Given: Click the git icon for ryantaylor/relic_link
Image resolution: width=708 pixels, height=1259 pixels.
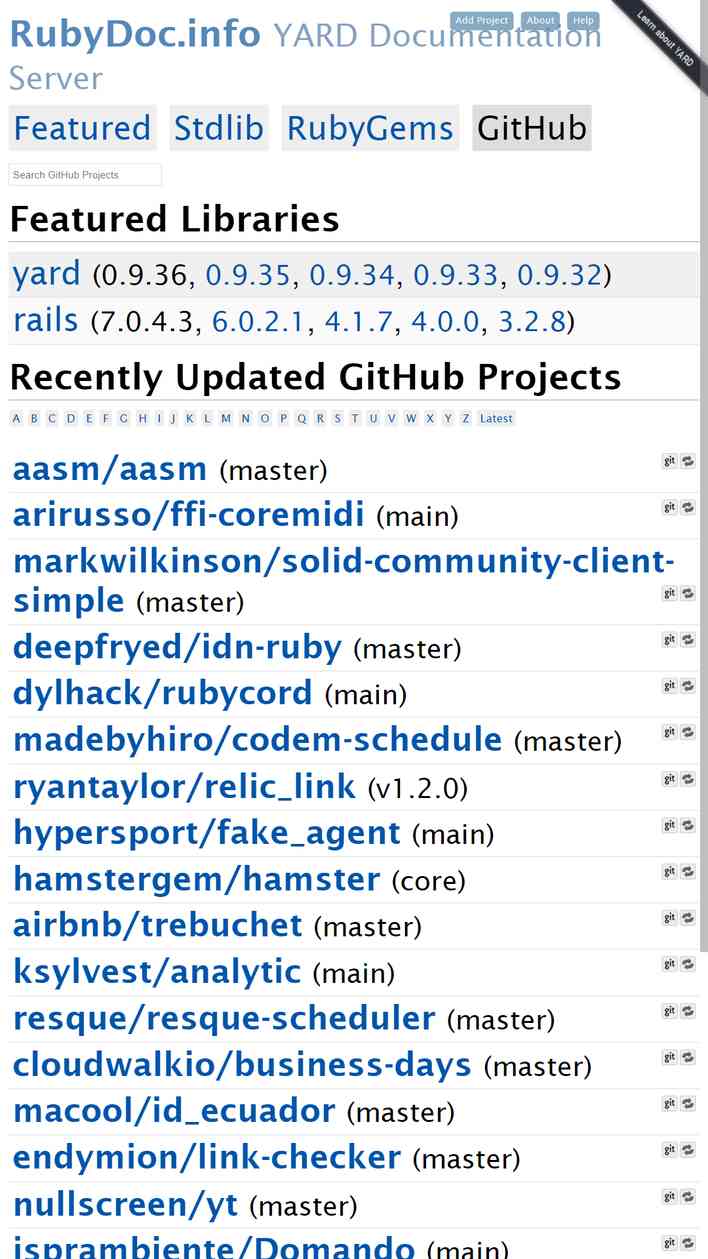Looking at the screenshot, I should pyautogui.click(x=670, y=779).
